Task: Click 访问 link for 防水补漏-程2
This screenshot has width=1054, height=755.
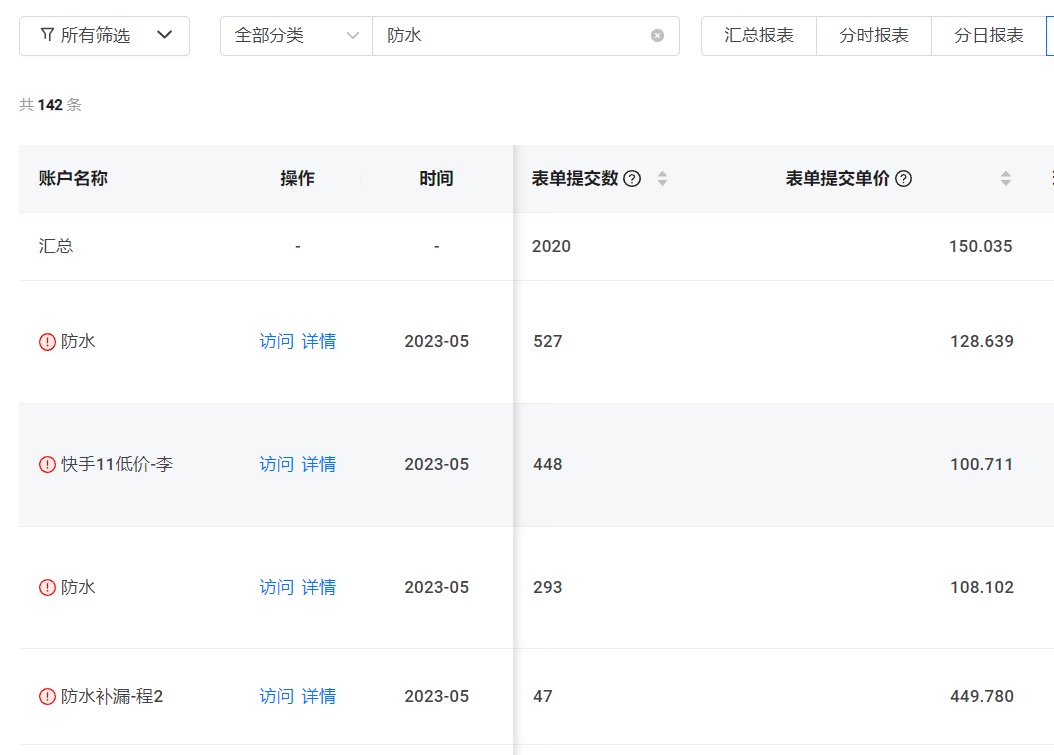Action: point(276,696)
